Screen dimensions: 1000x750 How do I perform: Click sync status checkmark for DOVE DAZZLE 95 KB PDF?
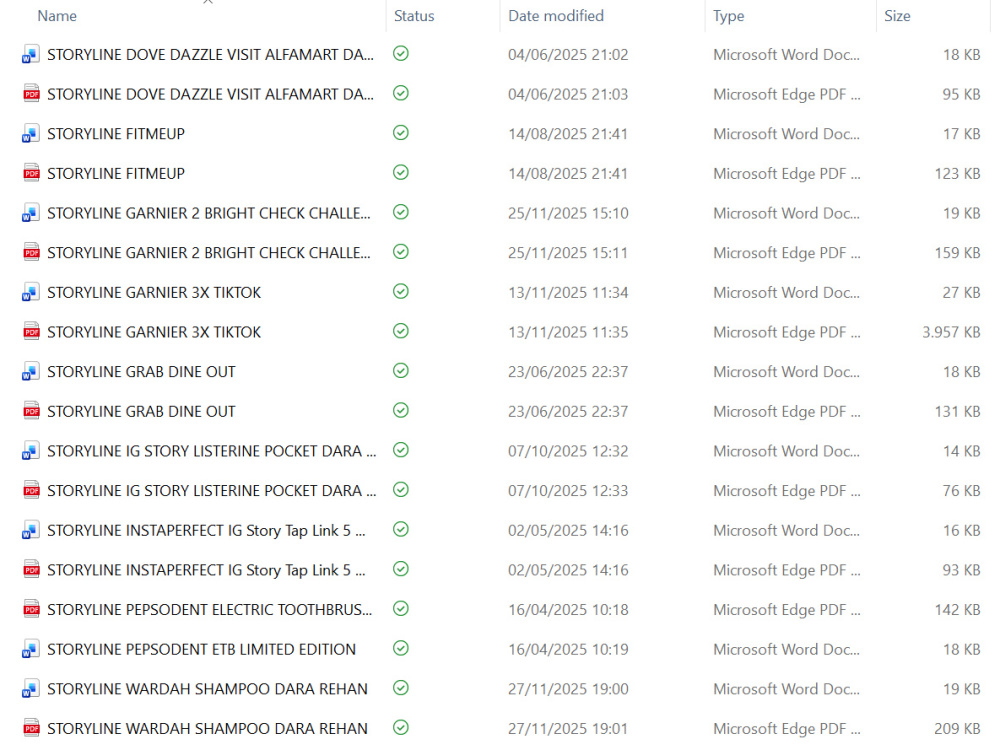tap(401, 93)
